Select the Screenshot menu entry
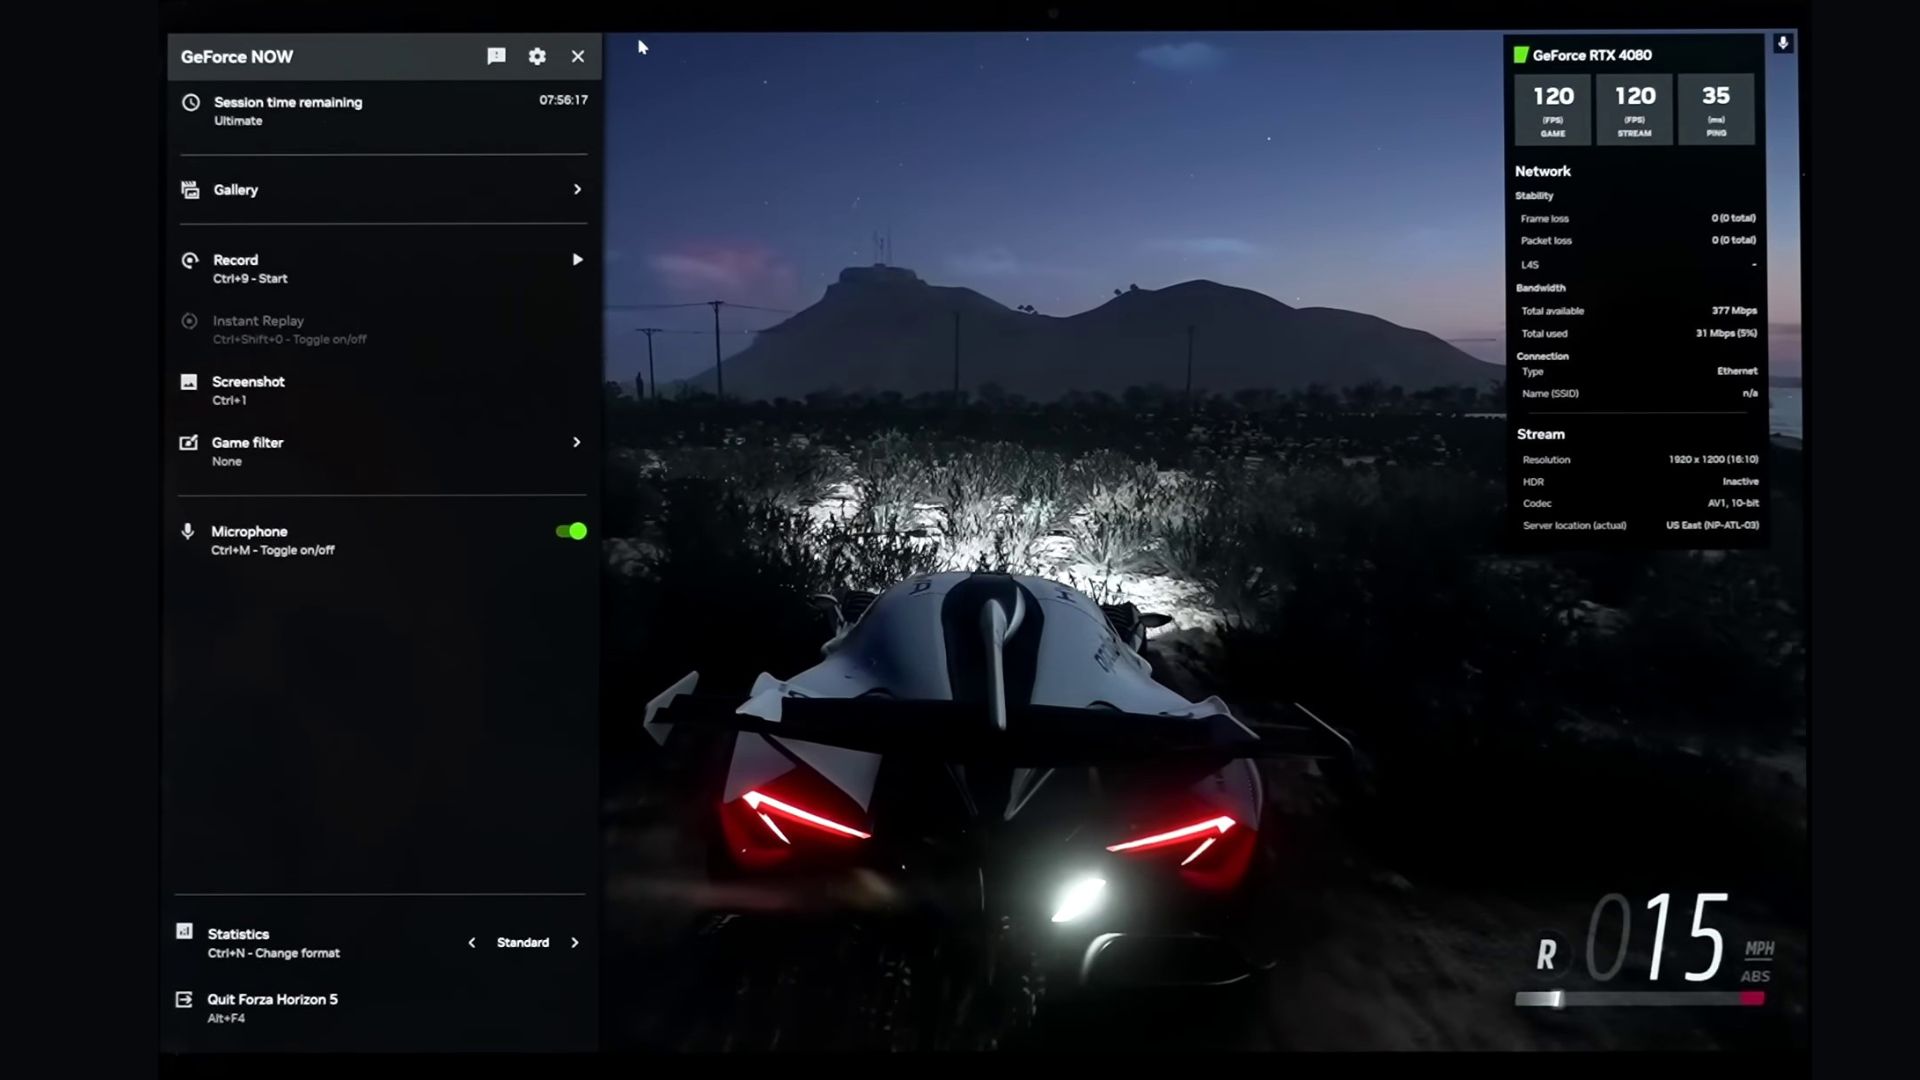The image size is (1920, 1080). pos(248,382)
